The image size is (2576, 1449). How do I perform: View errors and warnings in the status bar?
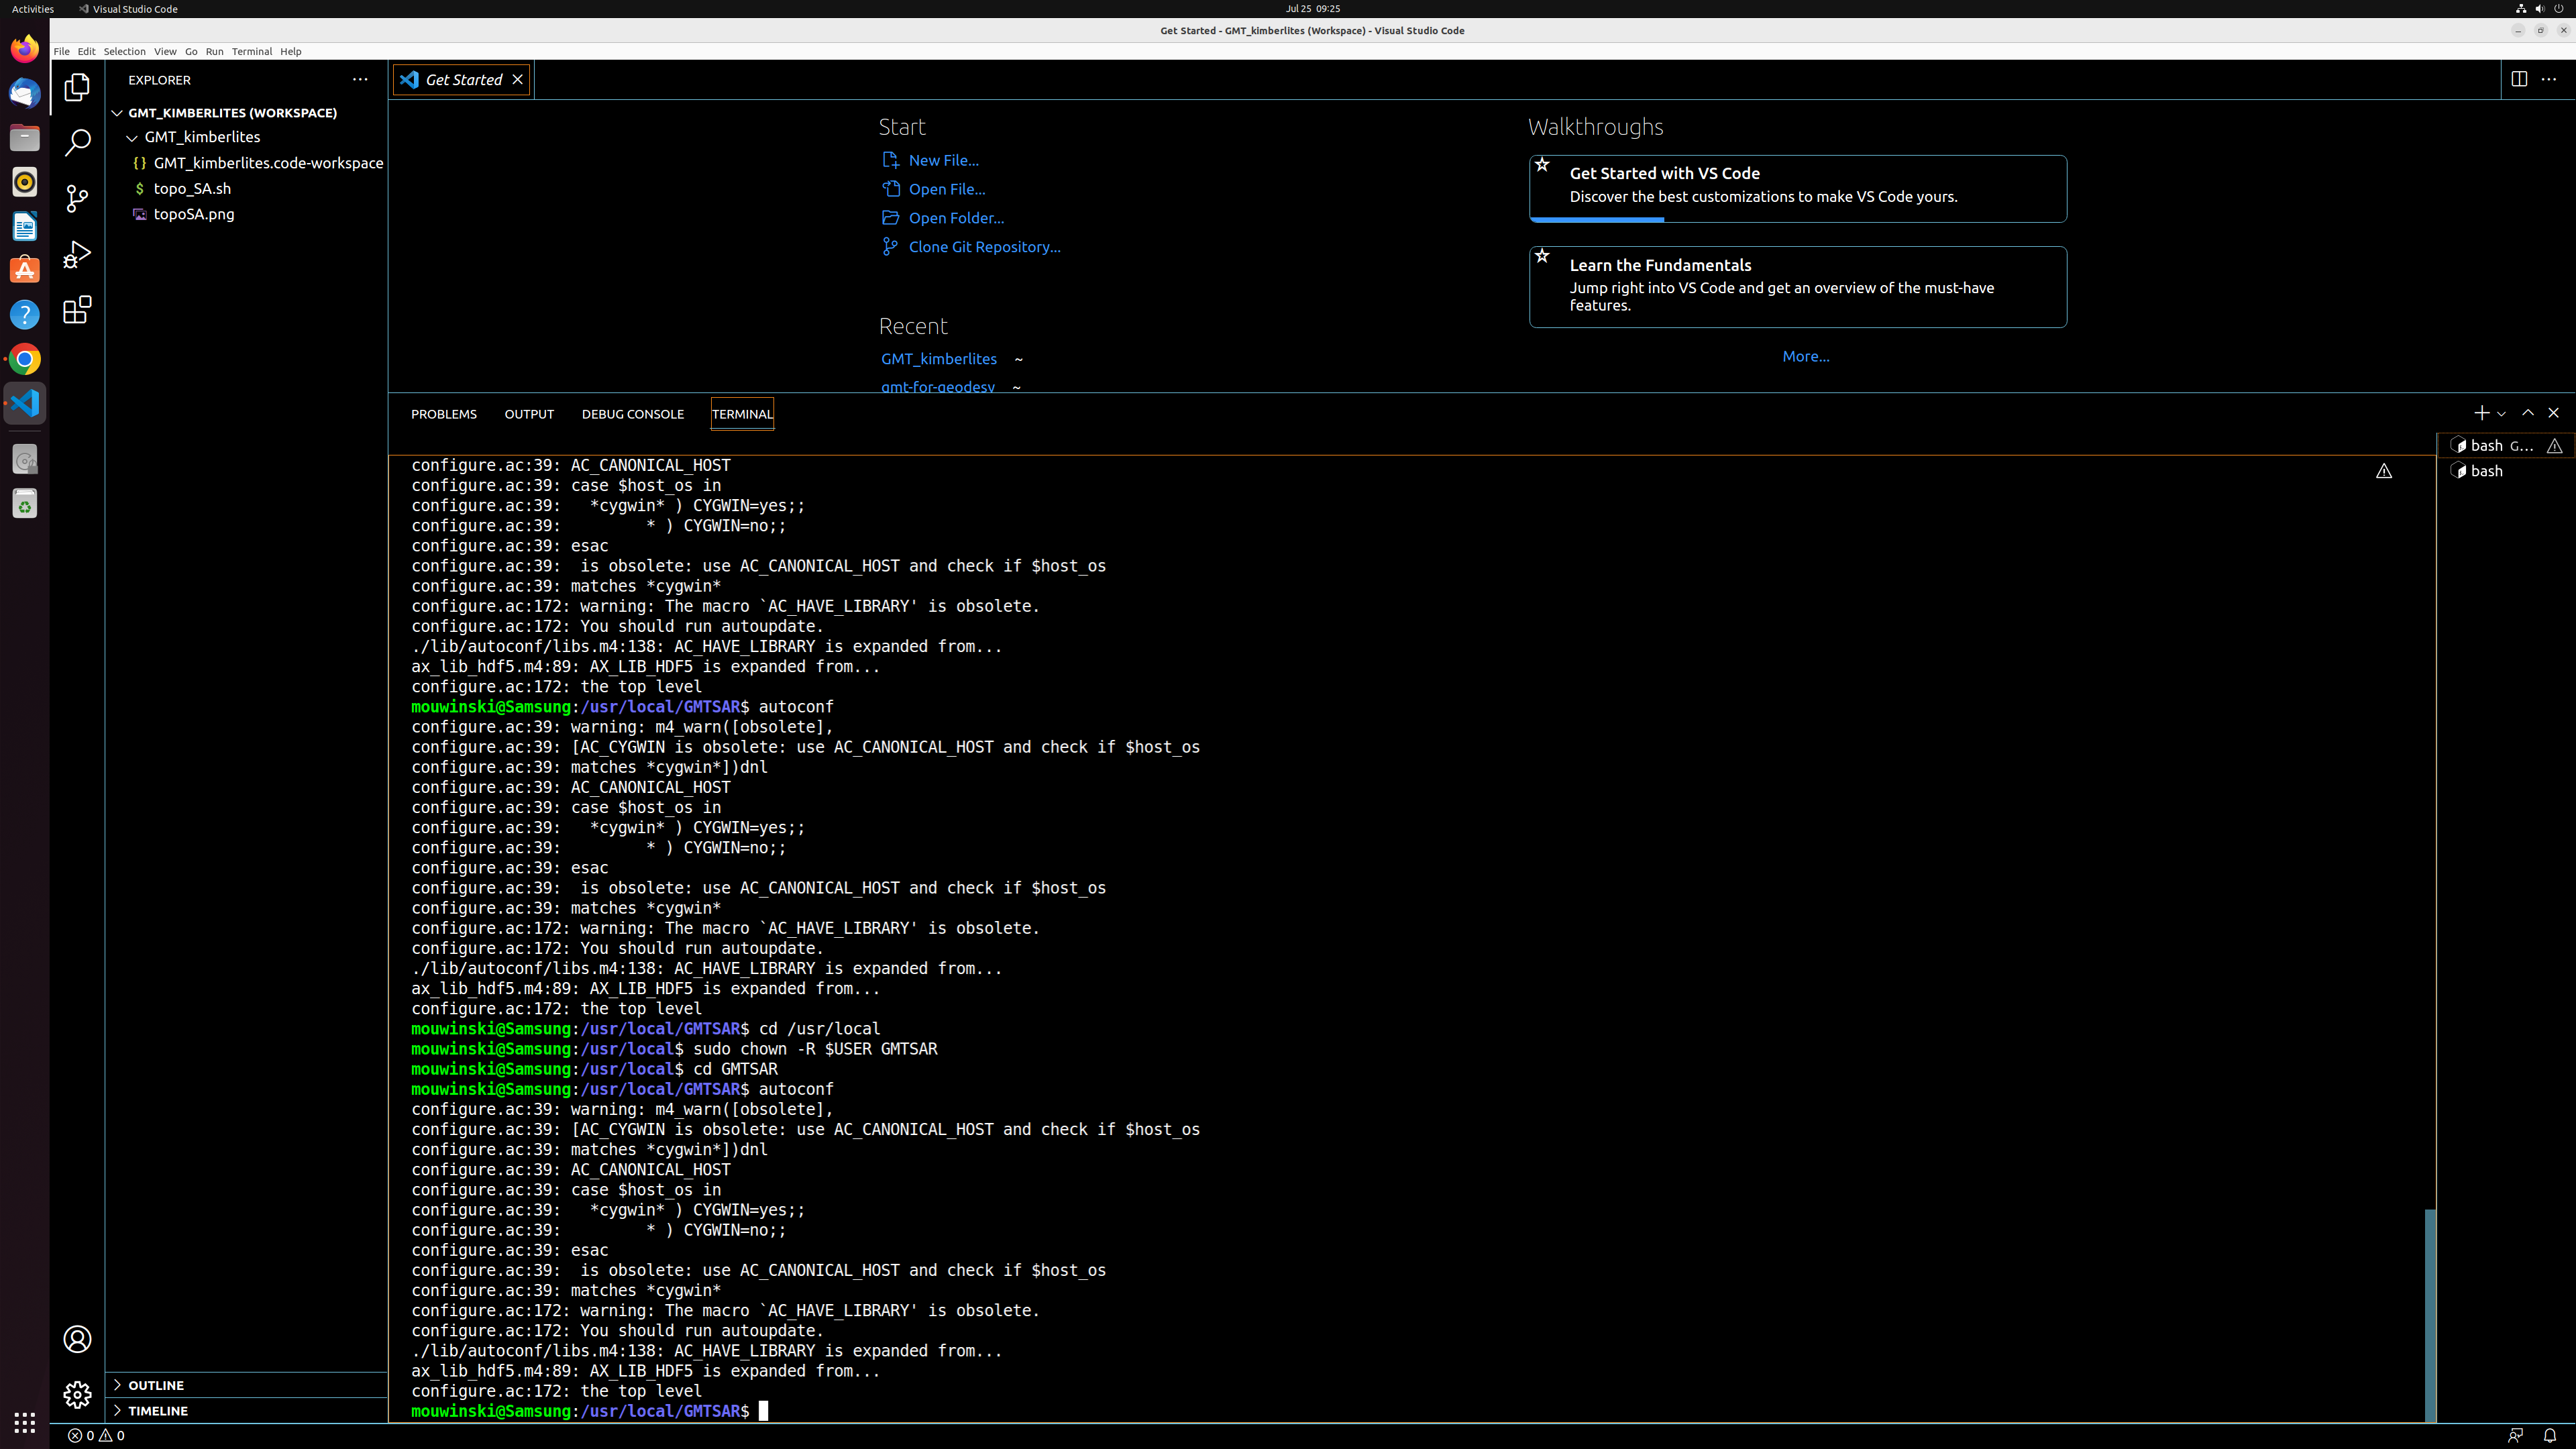[97, 1435]
